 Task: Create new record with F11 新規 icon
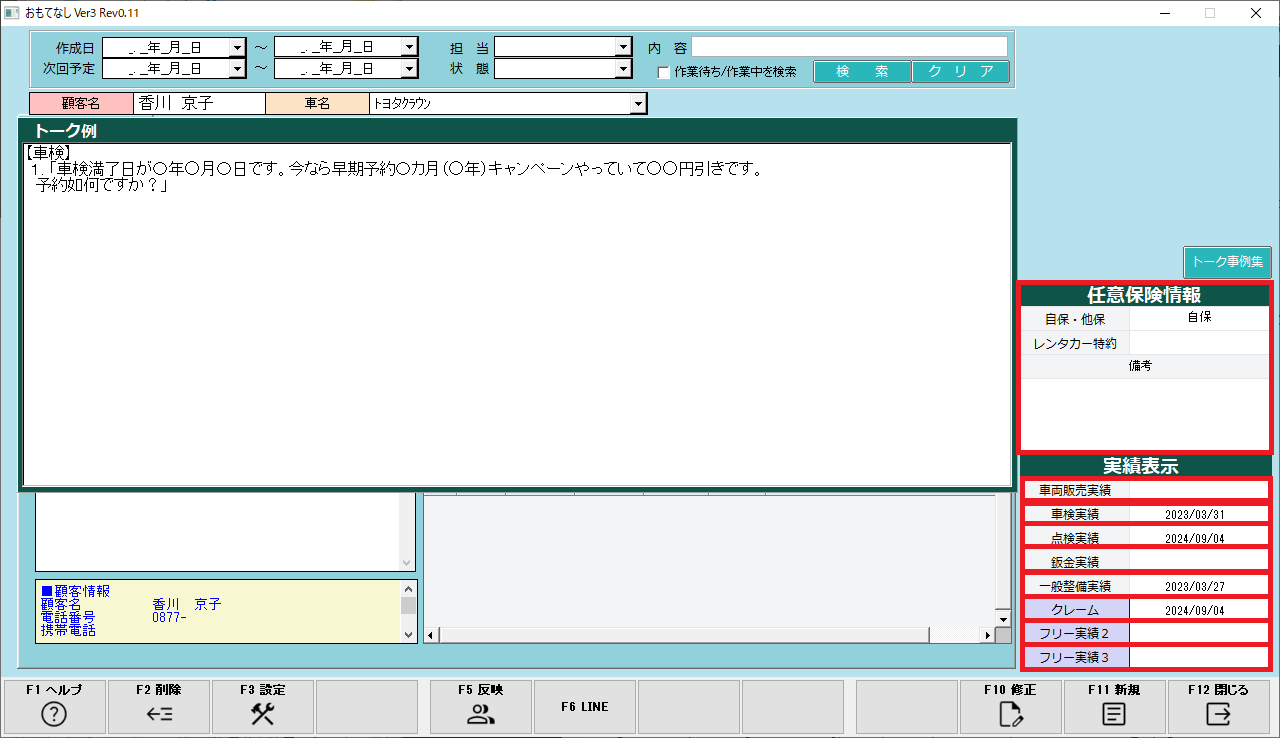pos(1114,714)
